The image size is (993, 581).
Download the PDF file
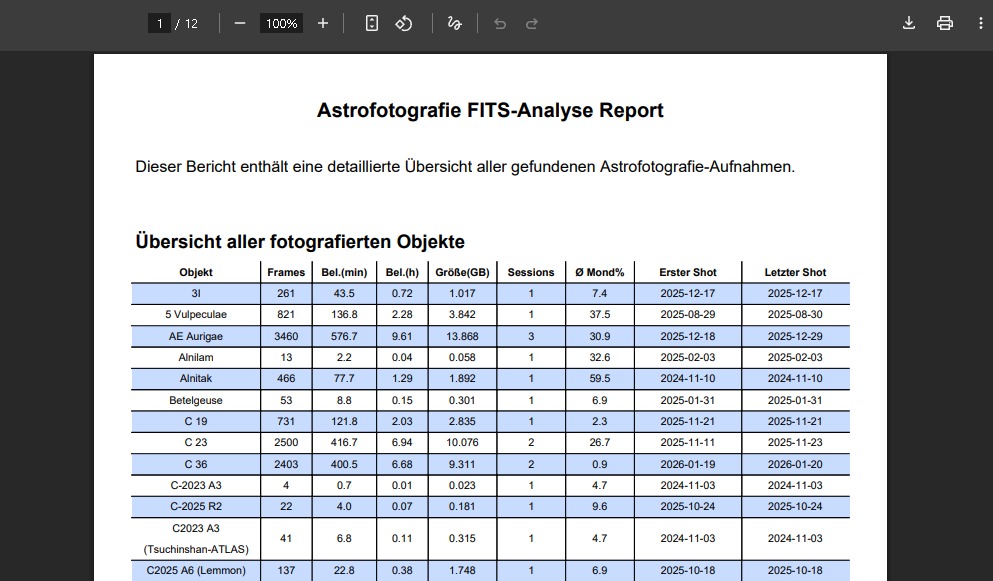pyautogui.click(x=909, y=23)
